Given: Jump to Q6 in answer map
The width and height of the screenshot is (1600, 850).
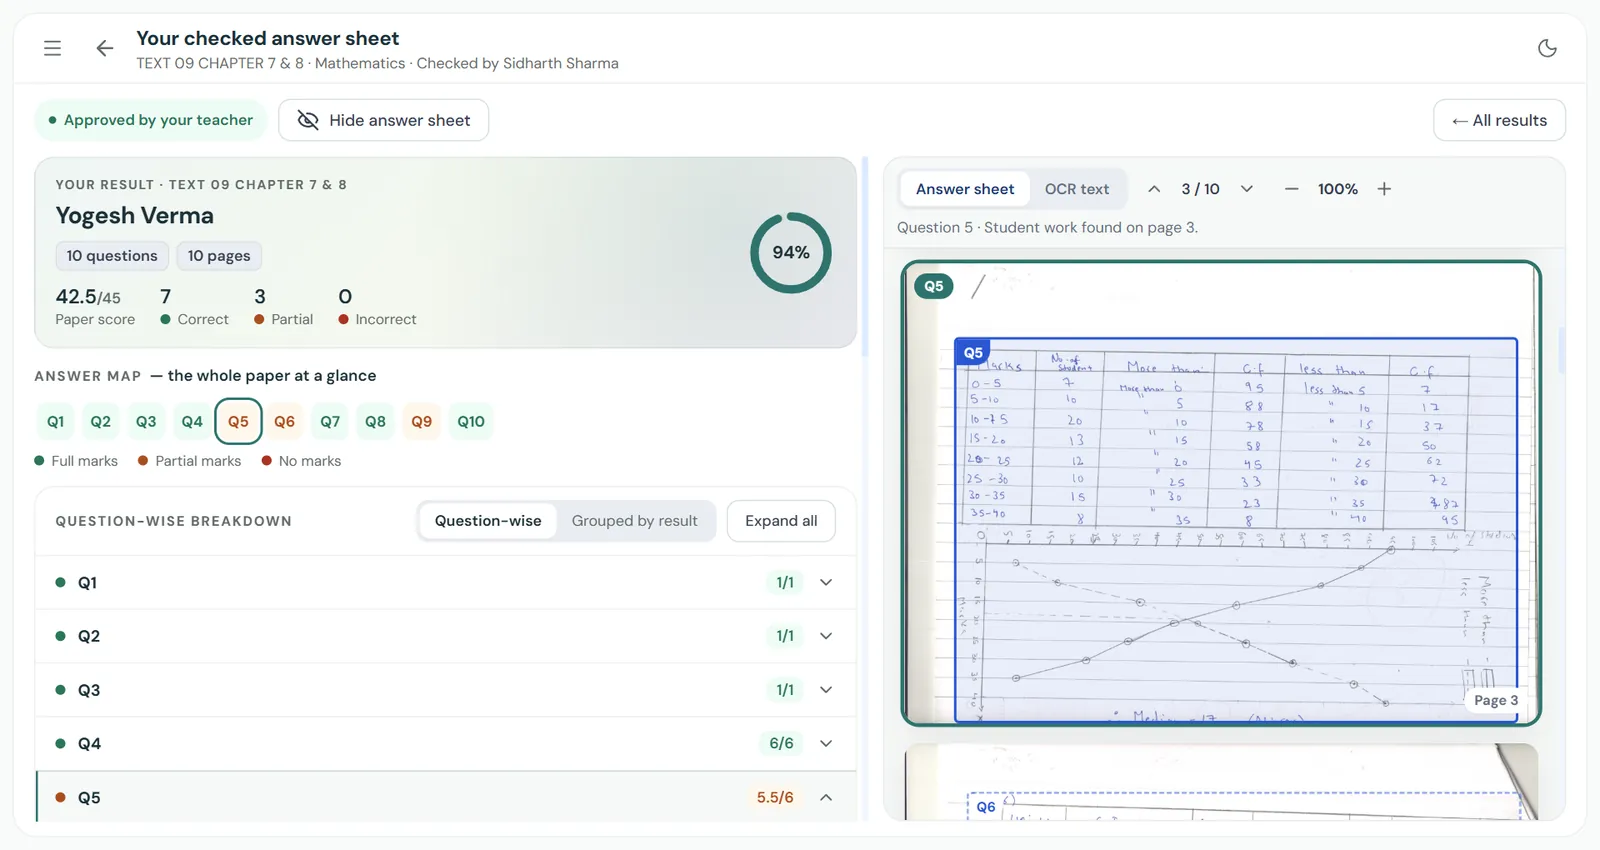Looking at the screenshot, I should pos(285,421).
